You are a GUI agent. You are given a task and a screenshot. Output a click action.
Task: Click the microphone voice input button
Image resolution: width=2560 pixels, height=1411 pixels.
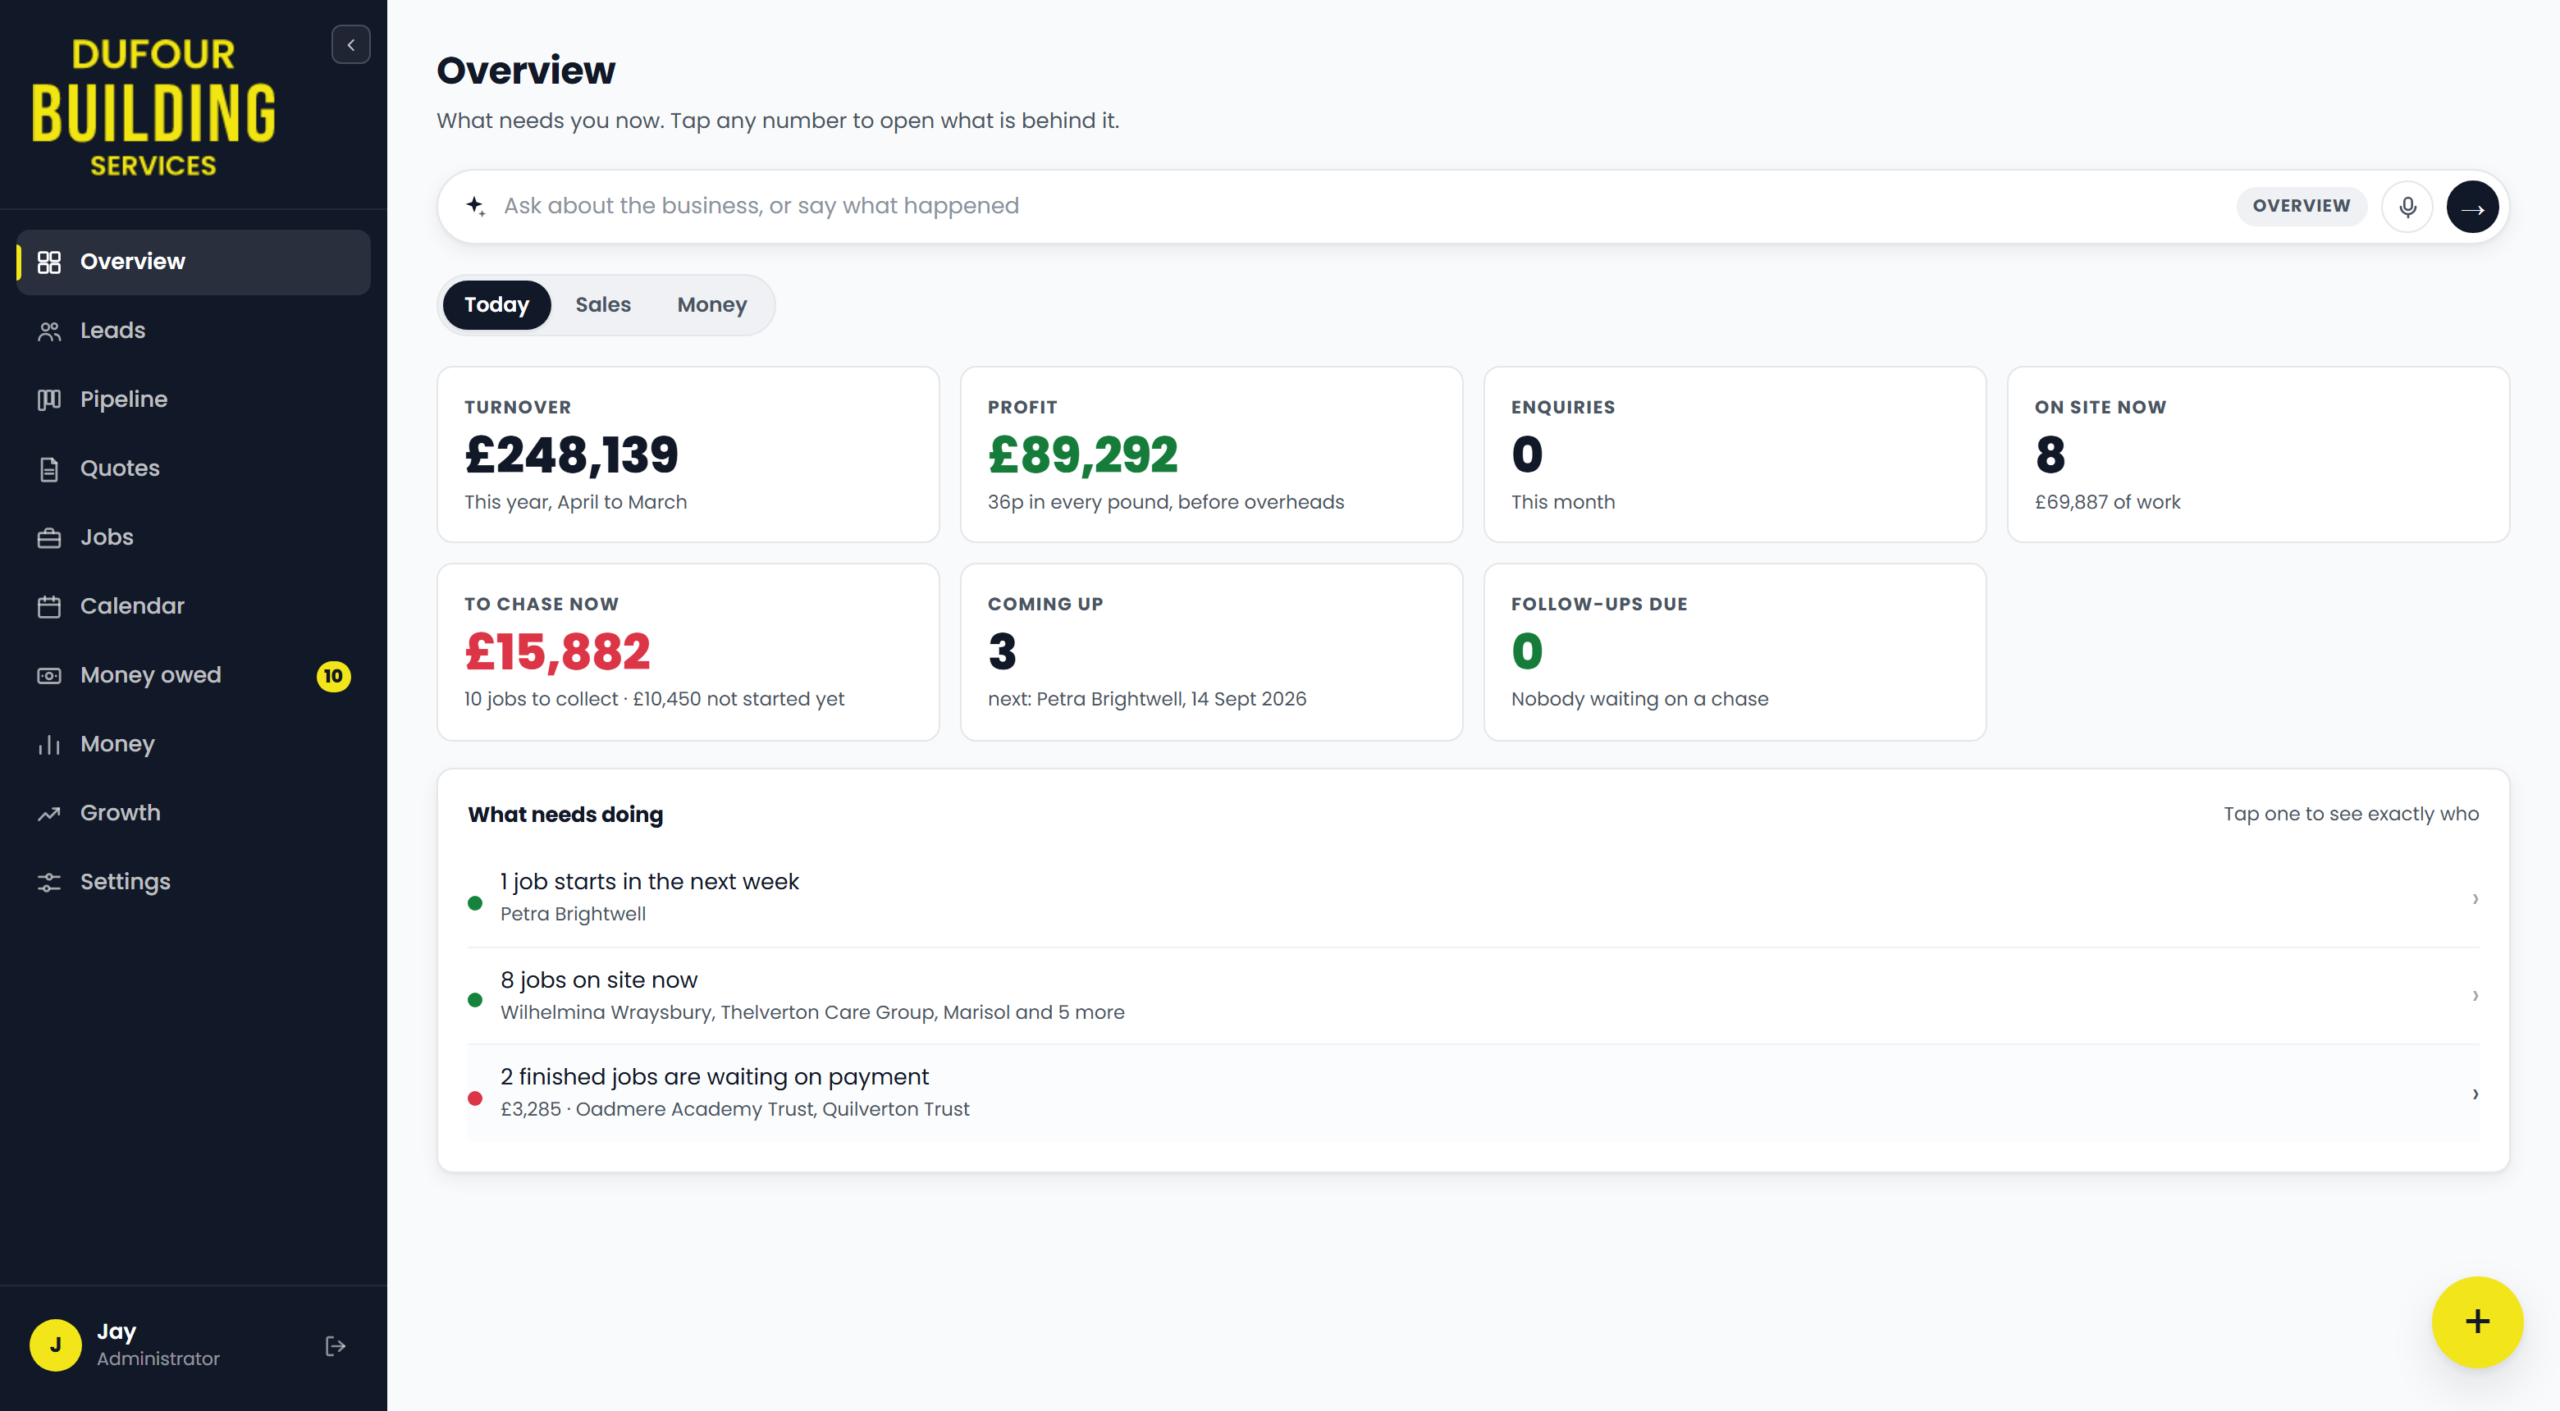tap(2407, 207)
